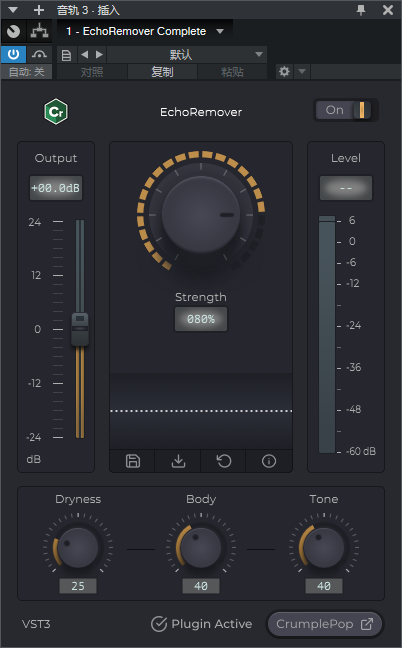The image size is (402, 648).
Task: Click the Tone knob
Action: (x=324, y=548)
